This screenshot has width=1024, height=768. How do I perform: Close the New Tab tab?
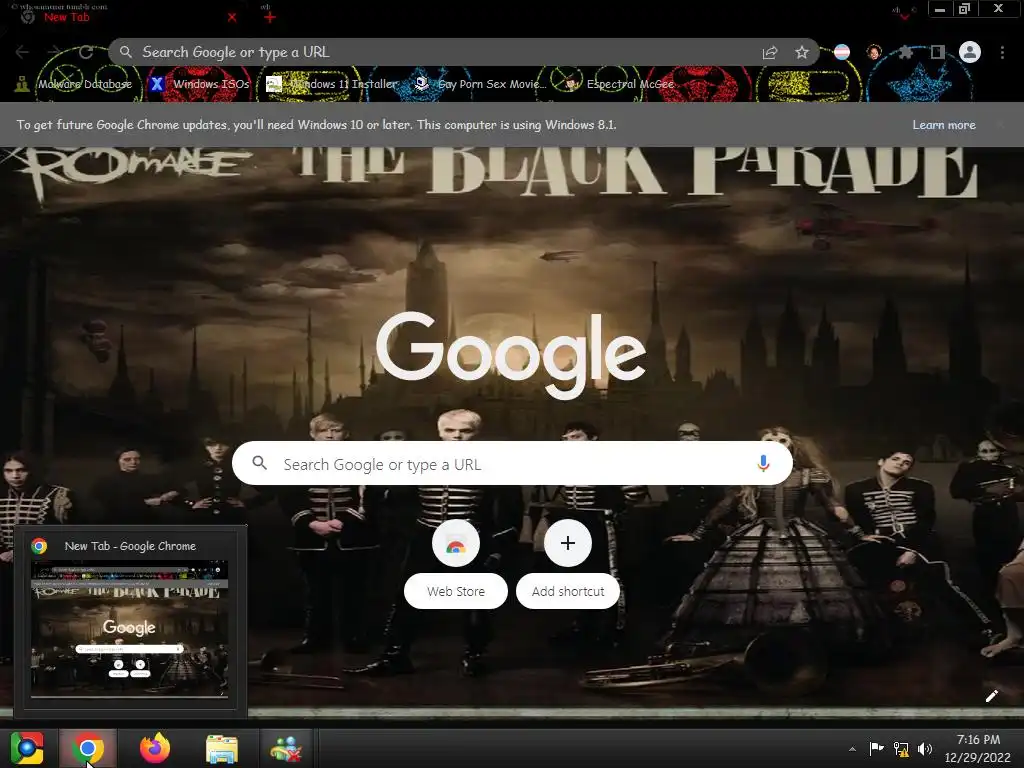tap(232, 18)
